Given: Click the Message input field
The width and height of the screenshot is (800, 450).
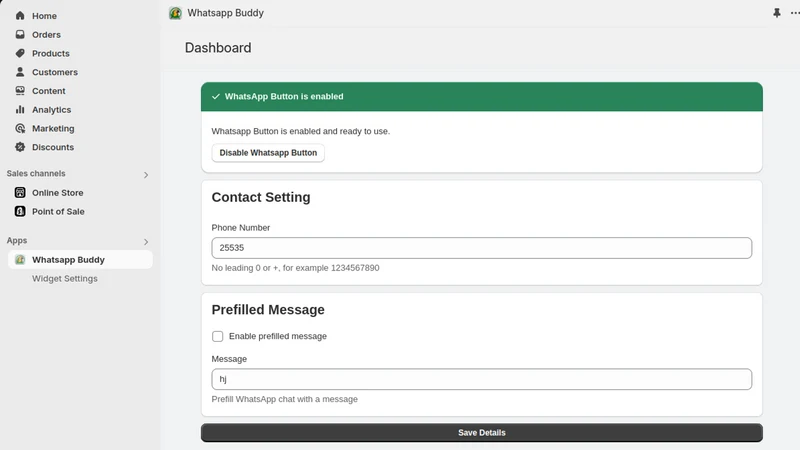Looking at the screenshot, I should 482,379.
